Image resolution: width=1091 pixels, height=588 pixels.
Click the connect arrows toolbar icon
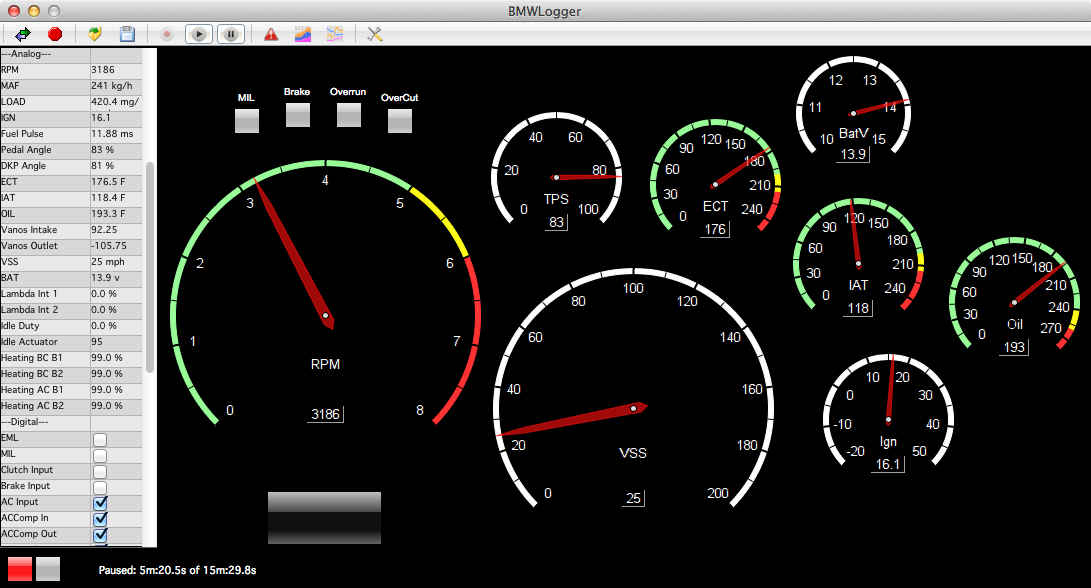pos(23,34)
